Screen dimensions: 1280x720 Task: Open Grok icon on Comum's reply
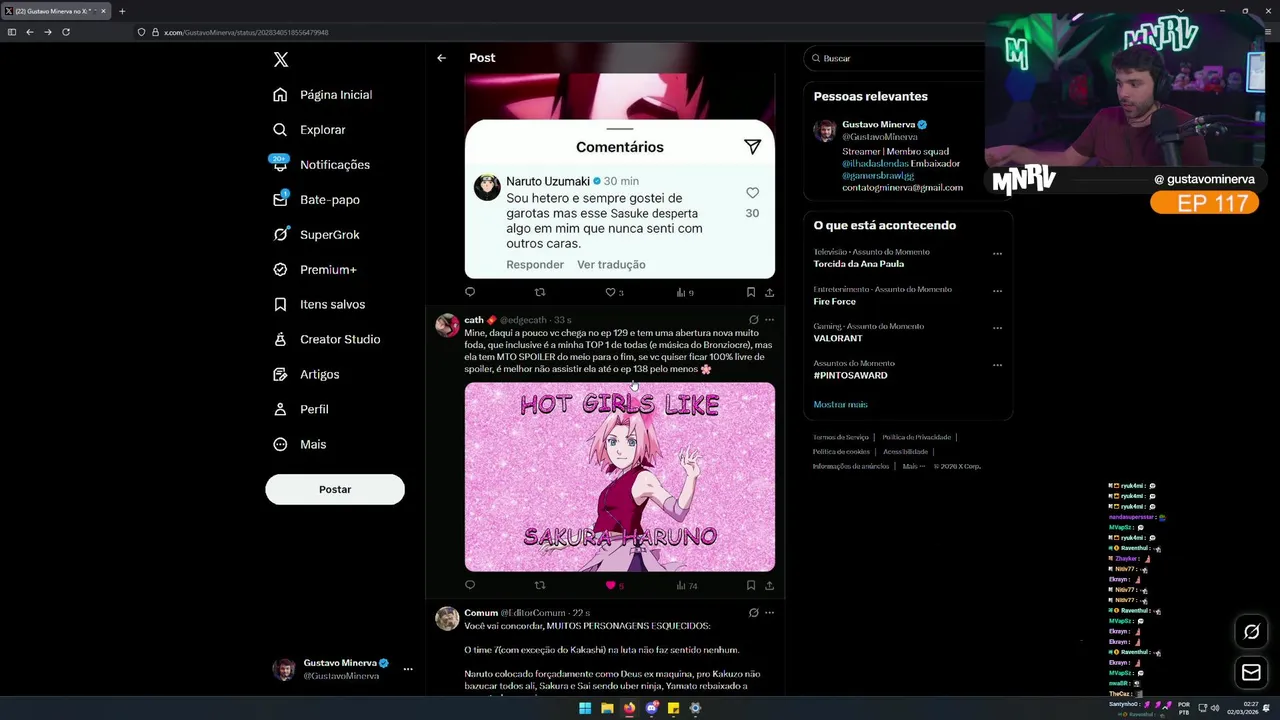(754, 613)
